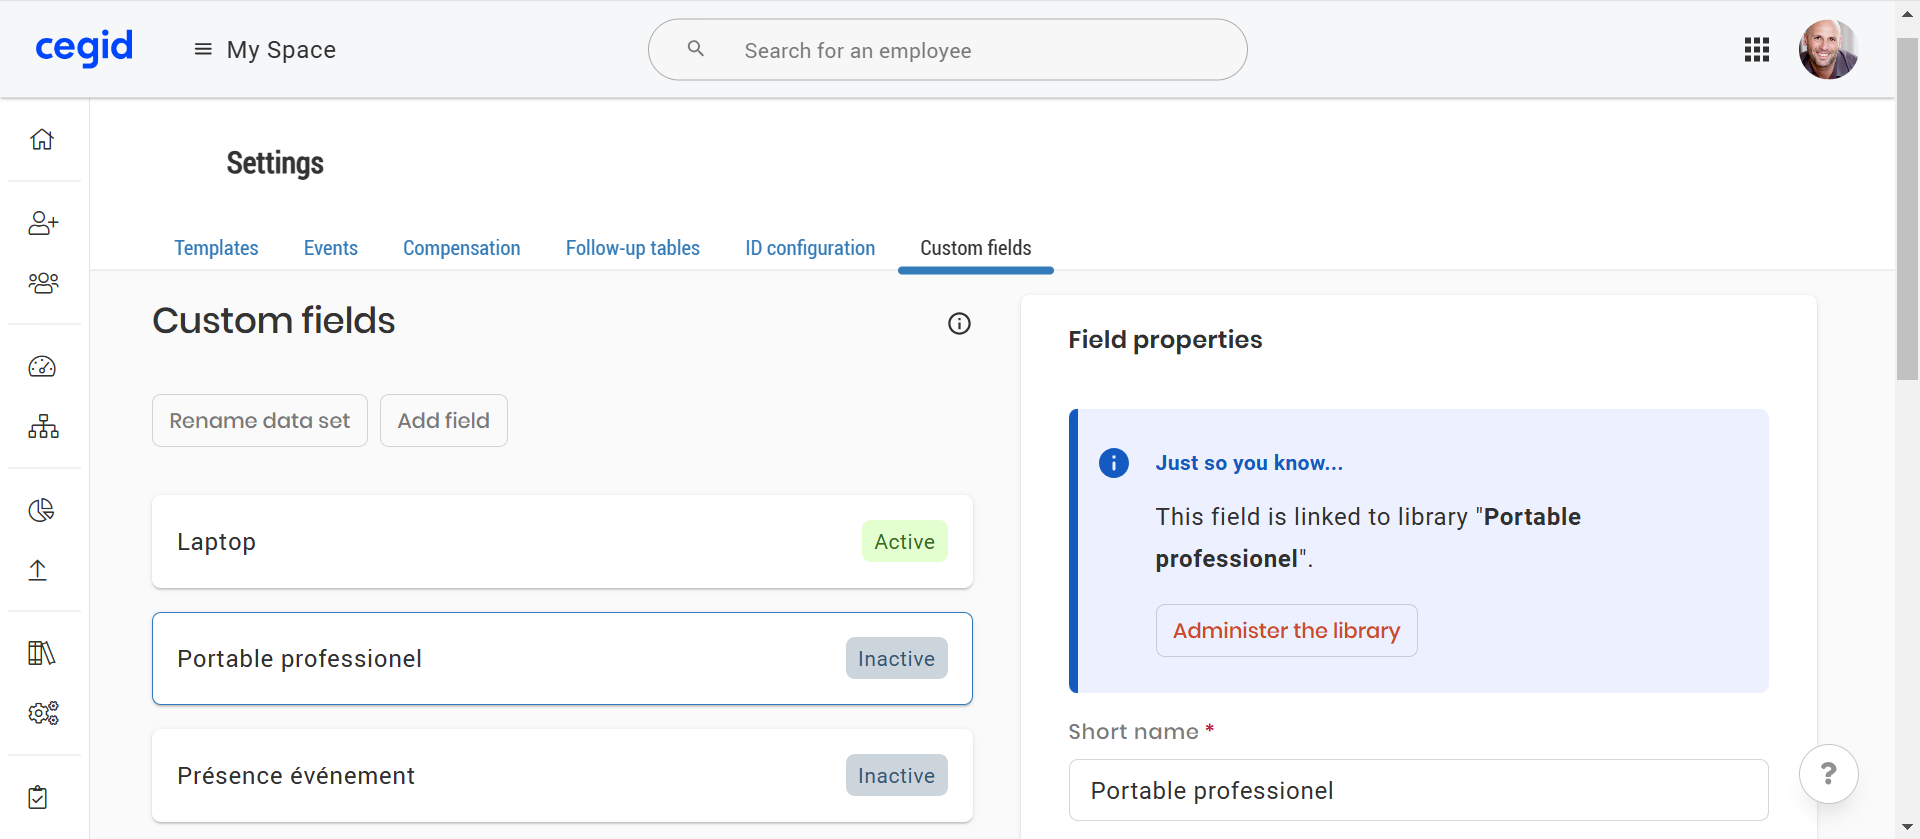Open the apps grid launcher
This screenshot has width=1920, height=839.
[x=1757, y=50]
